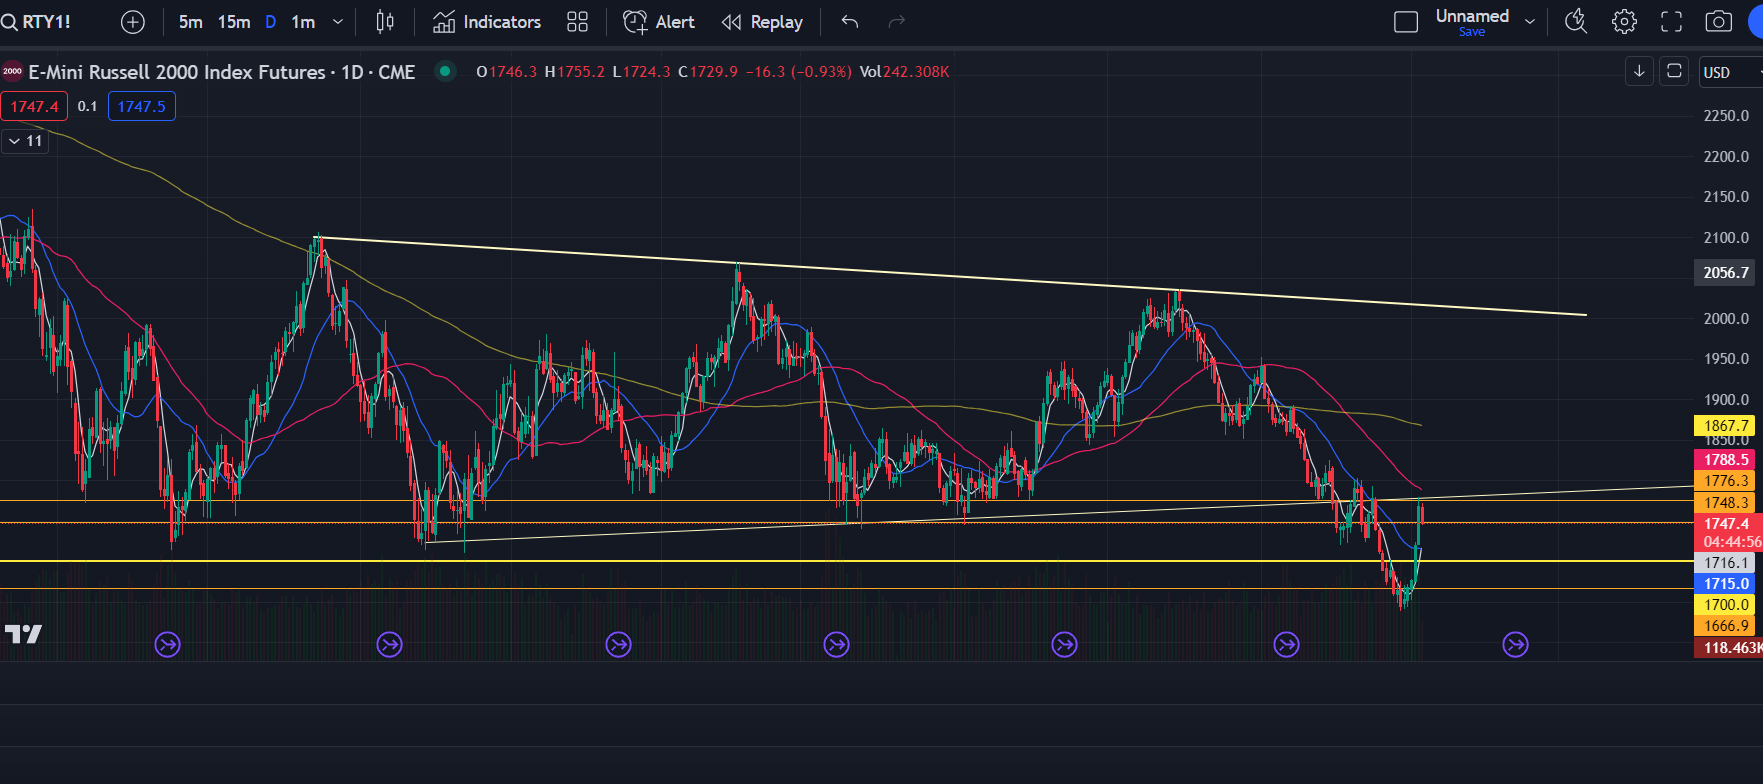The image size is (1763, 784).
Task: Open chart settings gear icon
Action: [1625, 22]
